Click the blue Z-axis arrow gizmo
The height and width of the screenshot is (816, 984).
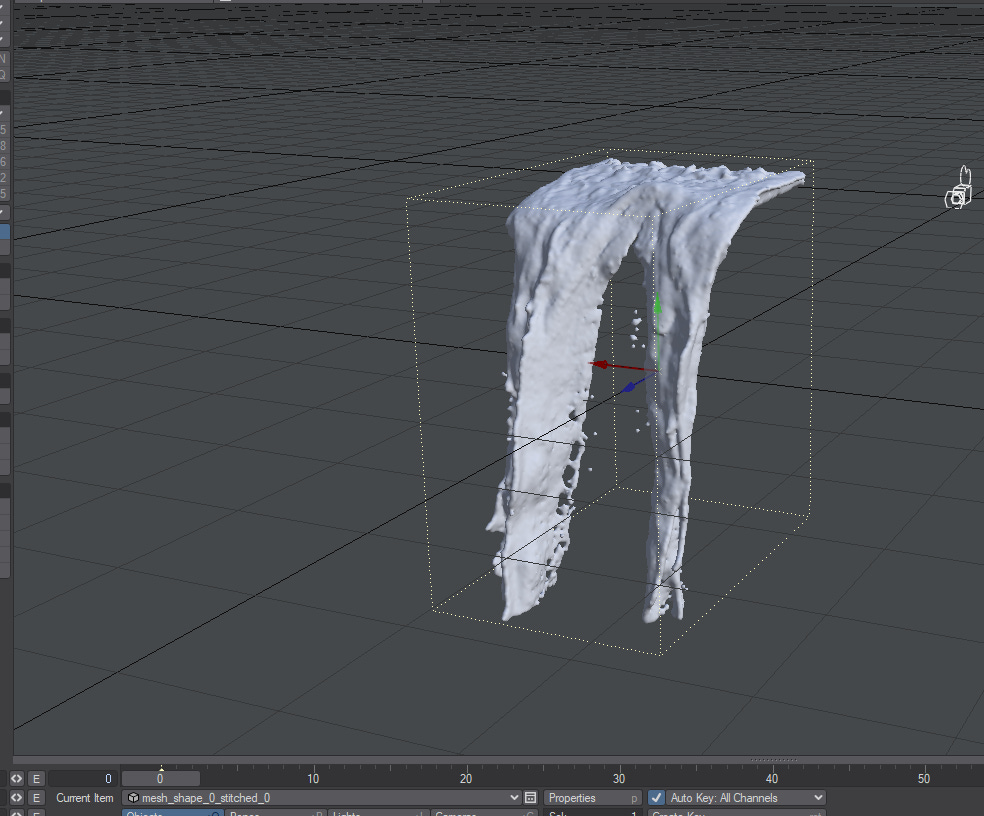630,387
